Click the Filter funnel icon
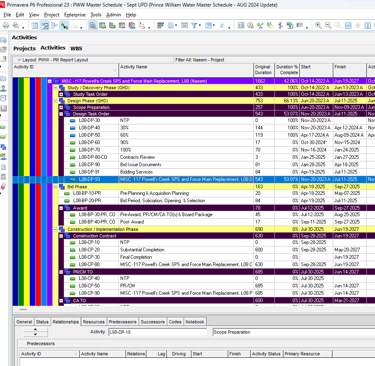Viewport: 375px width, 366px height. [194, 26]
